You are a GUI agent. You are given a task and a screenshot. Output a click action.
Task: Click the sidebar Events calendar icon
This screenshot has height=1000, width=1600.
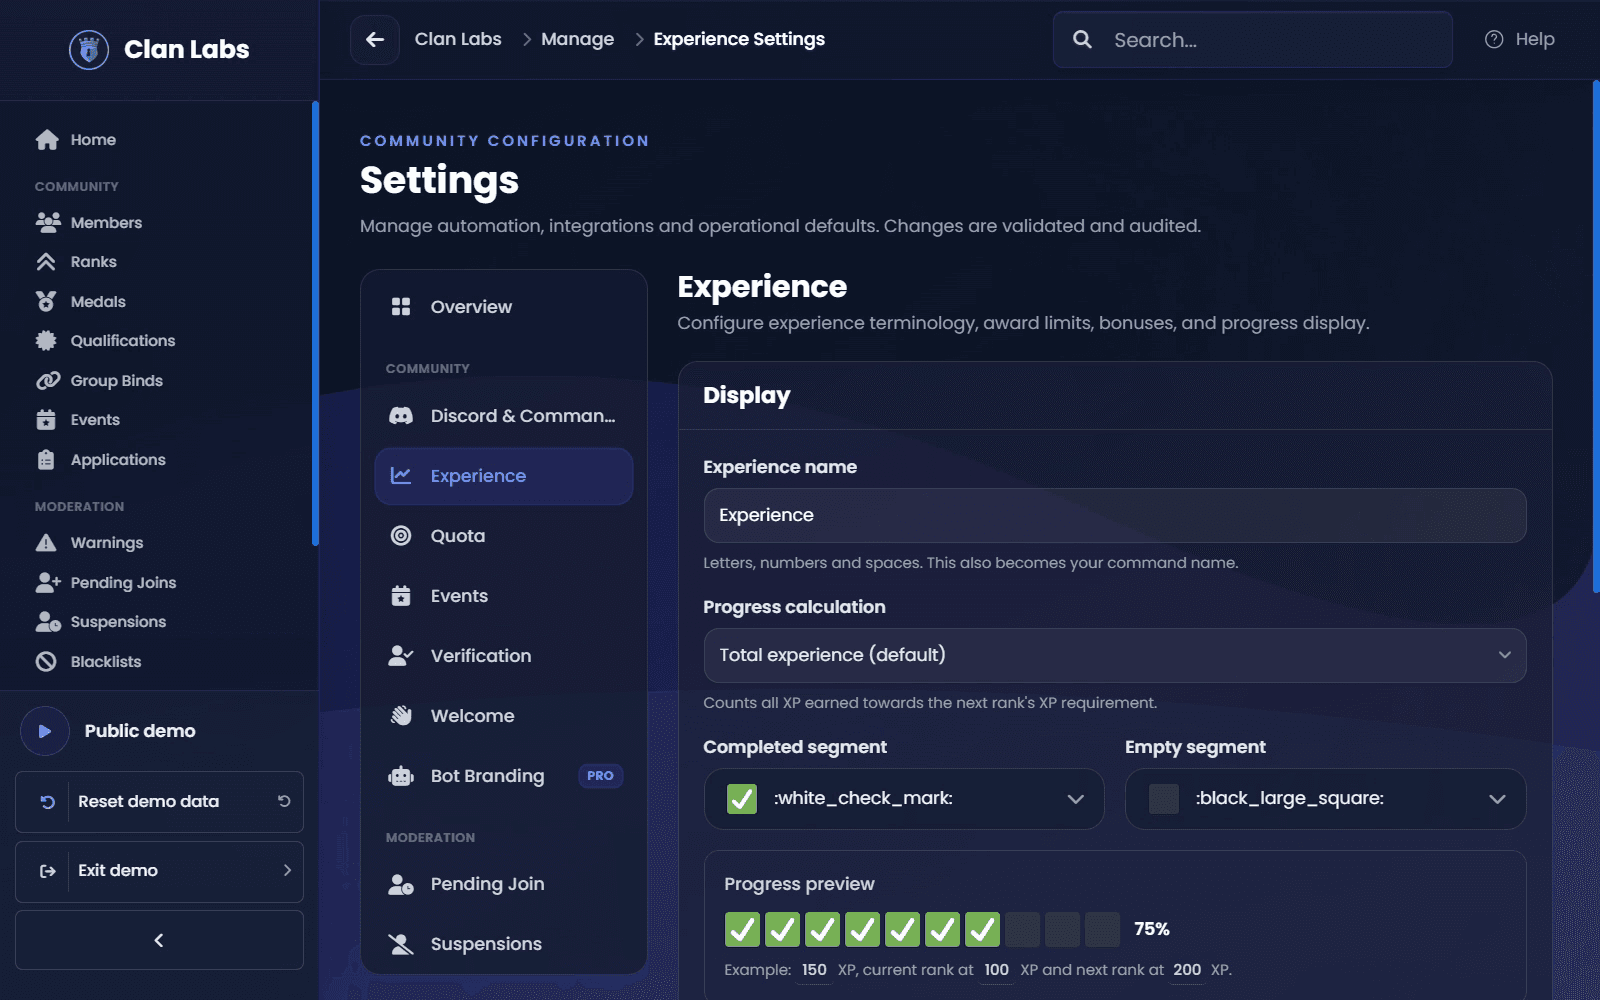(x=46, y=420)
